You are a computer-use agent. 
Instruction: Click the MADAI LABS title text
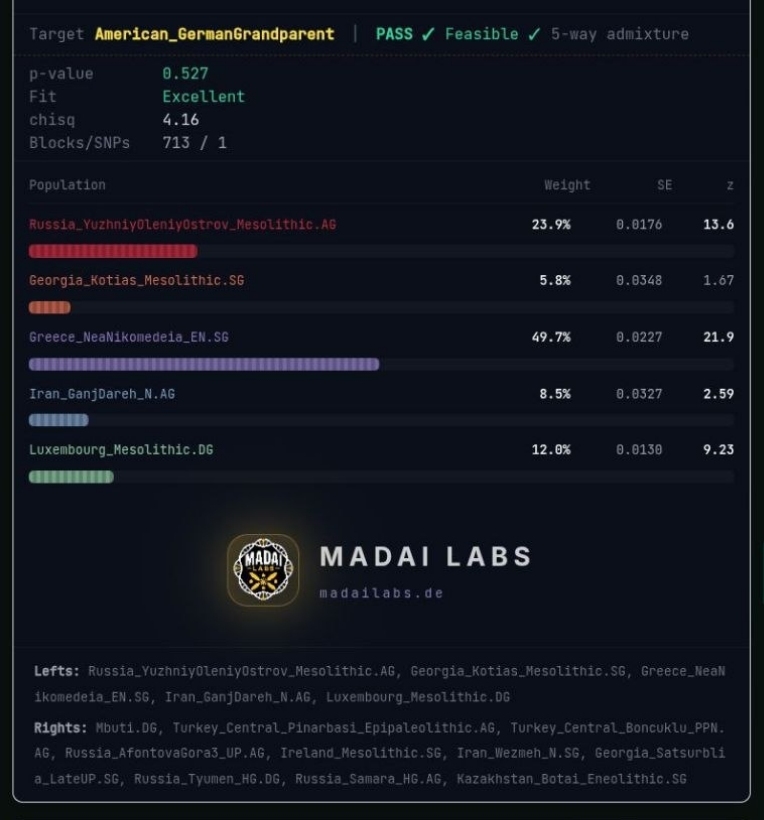pos(426,556)
